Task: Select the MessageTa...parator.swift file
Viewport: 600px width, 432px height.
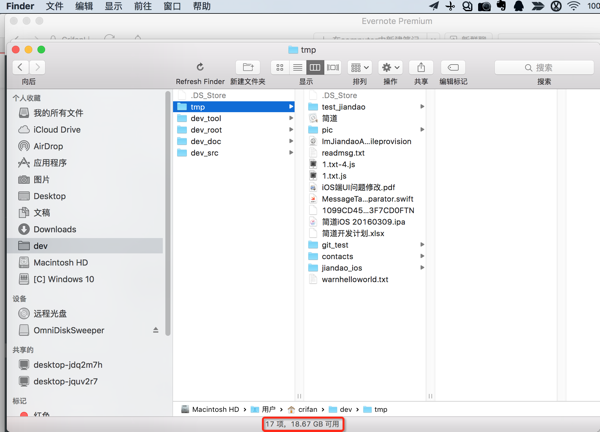Action: click(366, 199)
